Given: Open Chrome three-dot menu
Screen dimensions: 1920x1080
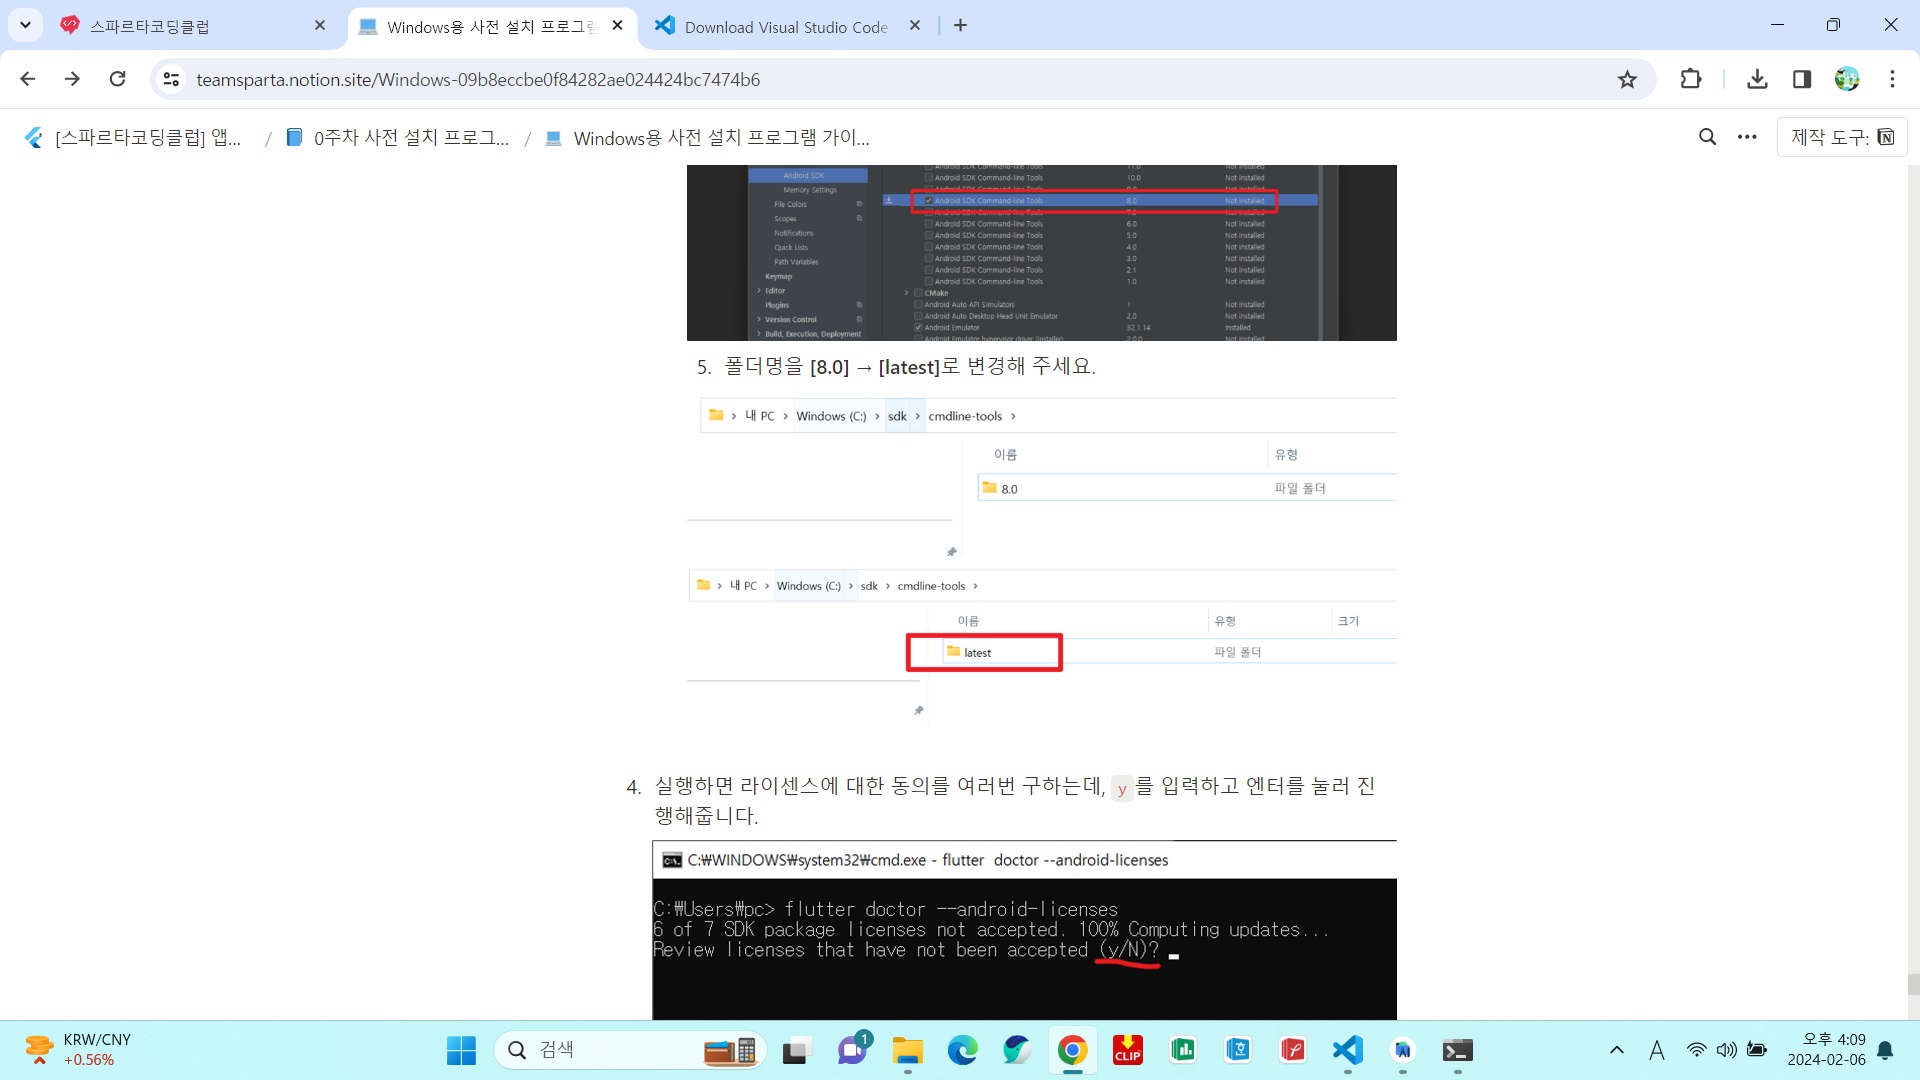Looking at the screenshot, I should pos(1892,79).
